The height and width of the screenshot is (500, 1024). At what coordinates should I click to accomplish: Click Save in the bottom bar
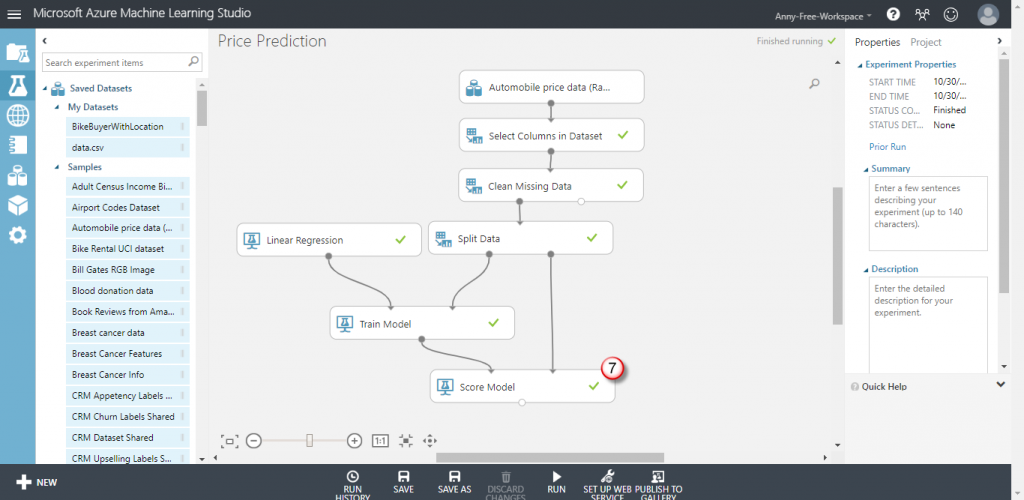404,482
